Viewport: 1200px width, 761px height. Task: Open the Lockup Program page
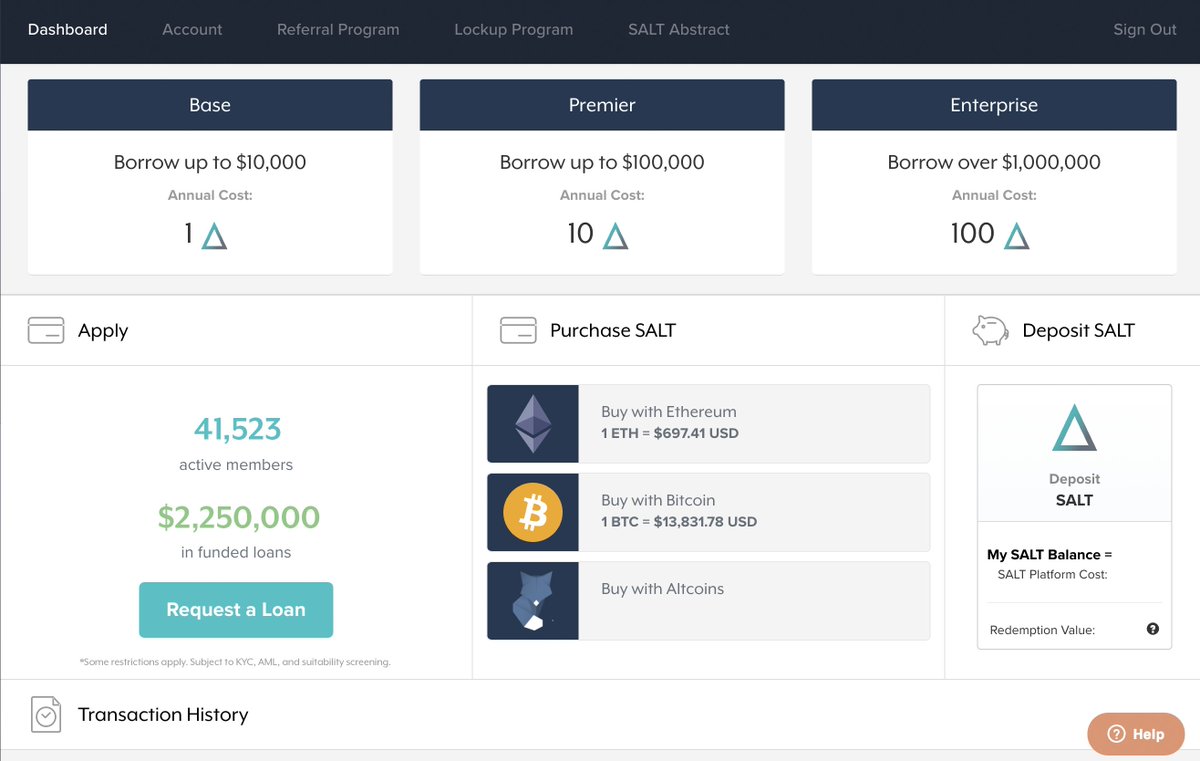click(x=513, y=30)
